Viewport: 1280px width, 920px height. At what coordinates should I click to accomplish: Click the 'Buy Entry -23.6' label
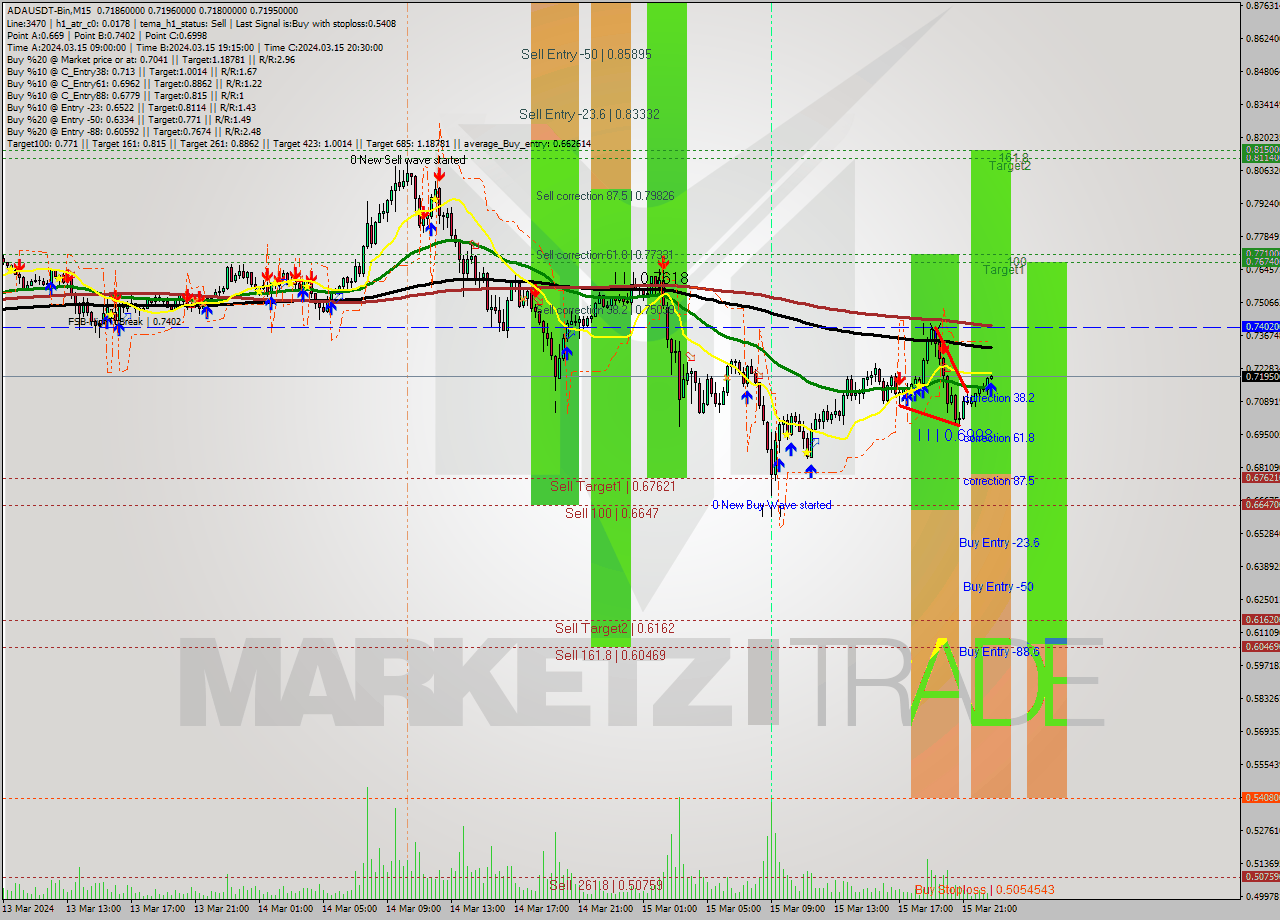point(999,543)
